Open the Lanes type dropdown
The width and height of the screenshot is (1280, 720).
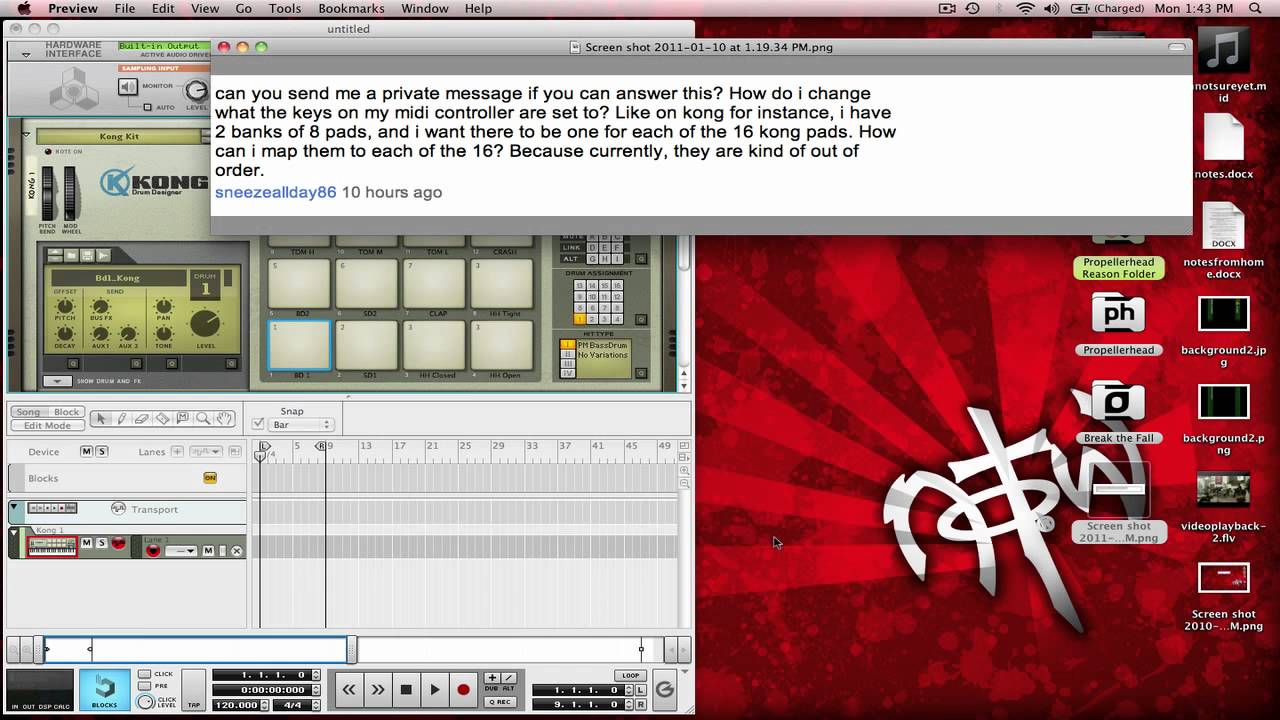205,452
